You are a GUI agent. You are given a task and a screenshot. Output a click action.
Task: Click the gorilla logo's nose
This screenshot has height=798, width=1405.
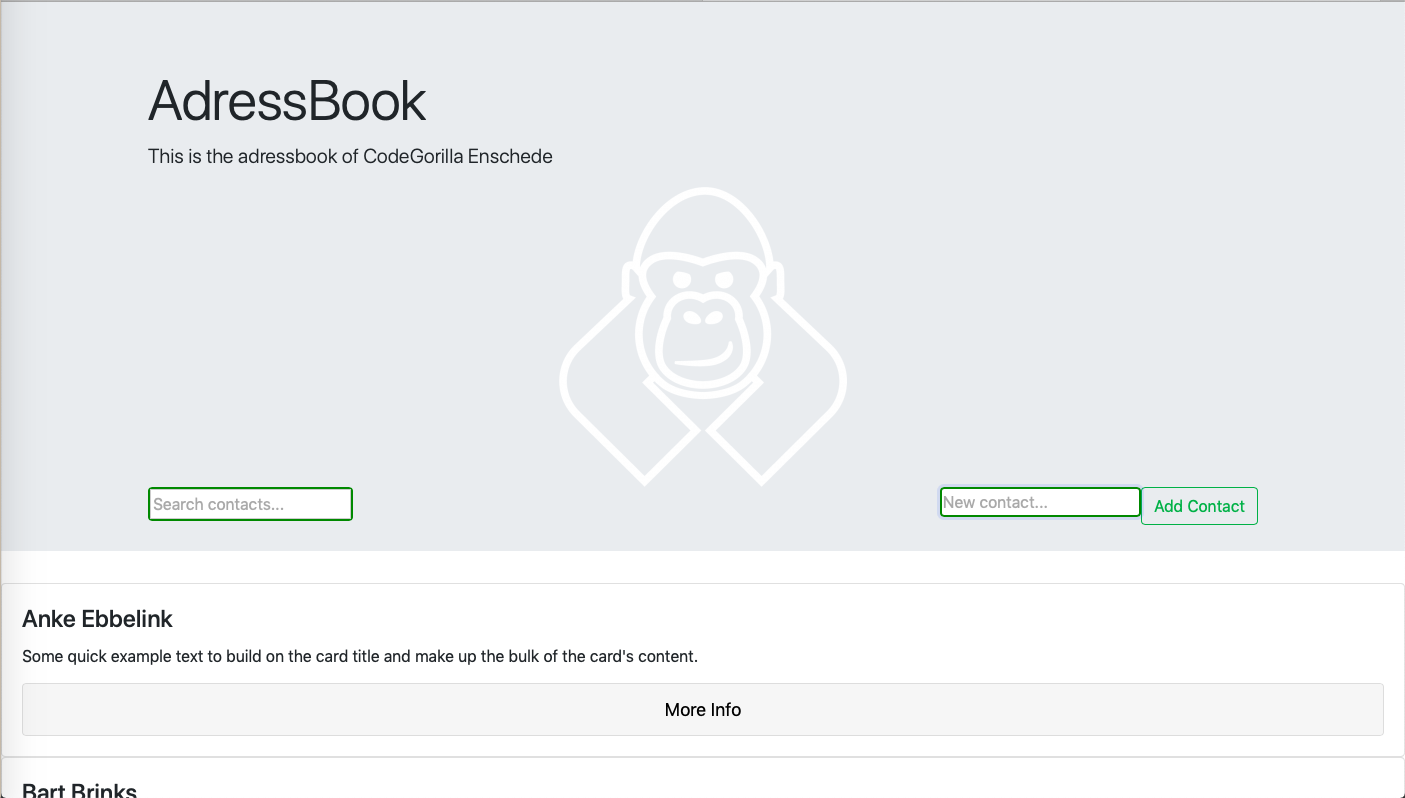point(701,317)
